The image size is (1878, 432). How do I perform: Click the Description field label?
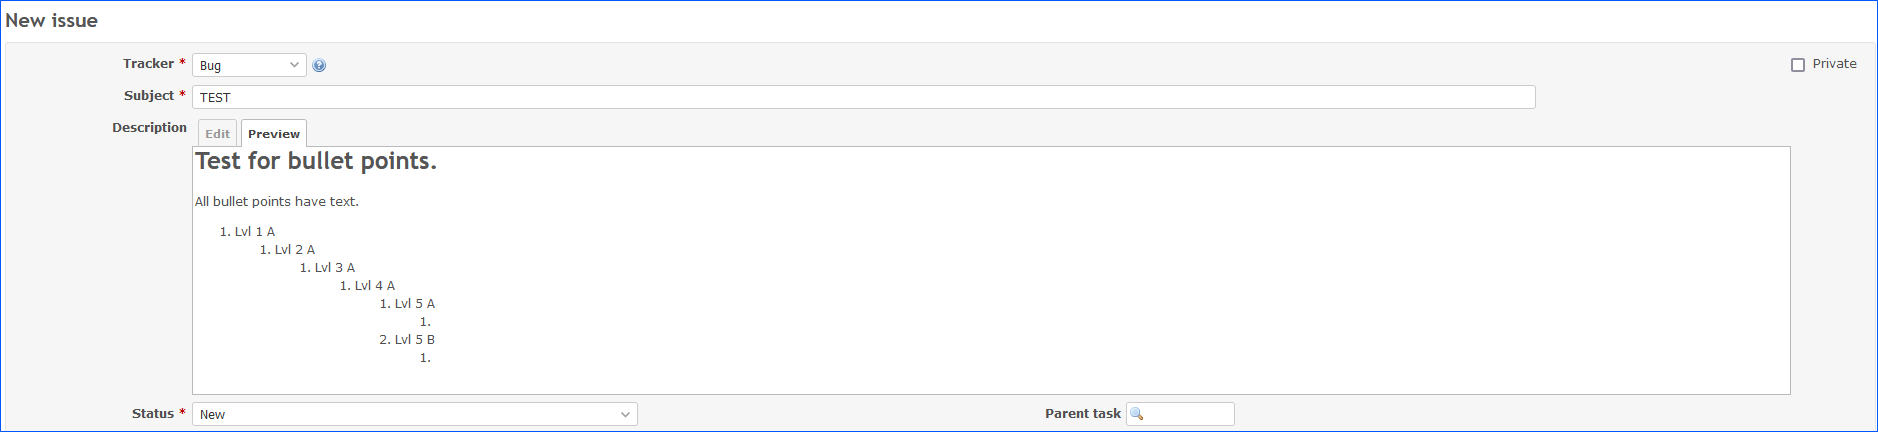(x=149, y=128)
